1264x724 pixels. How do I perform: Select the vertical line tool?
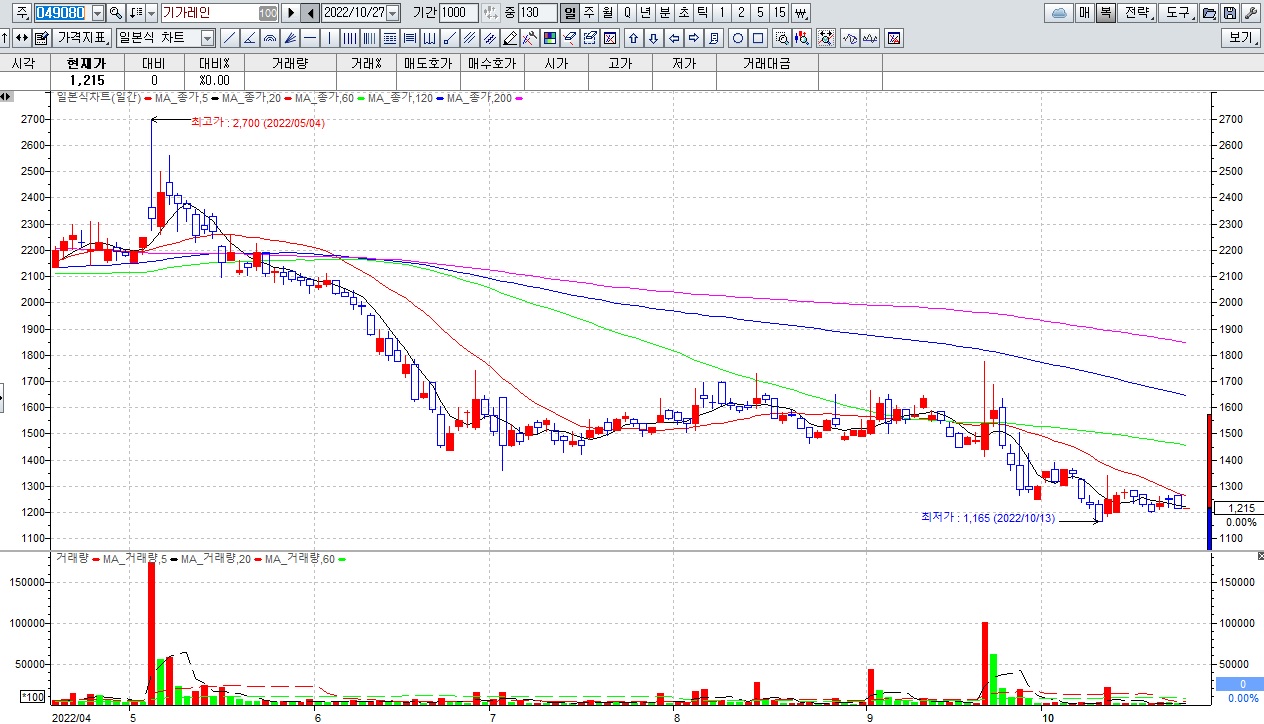(x=330, y=38)
